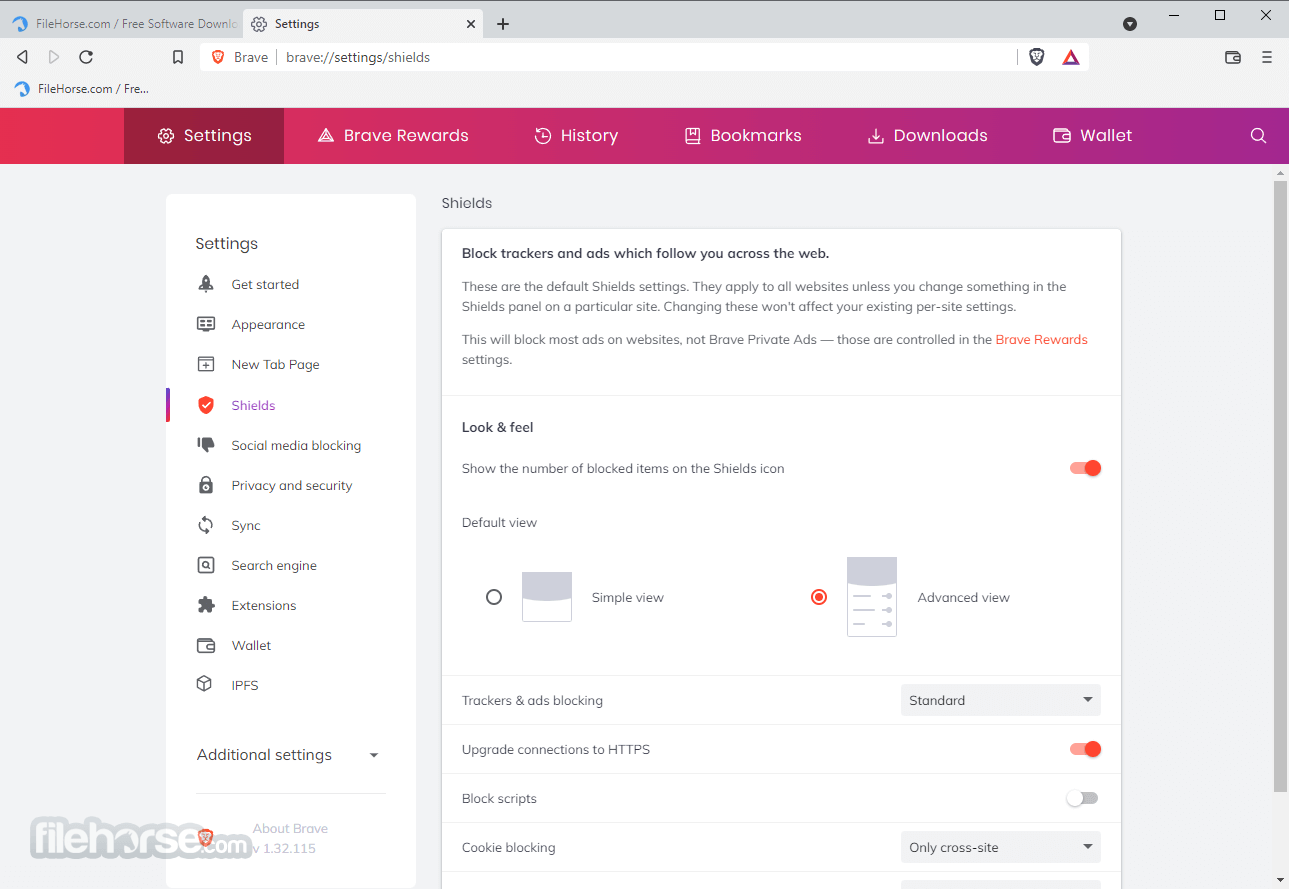The image size is (1289, 889).
Task: Go to Search engine settings
Action: [x=274, y=565]
